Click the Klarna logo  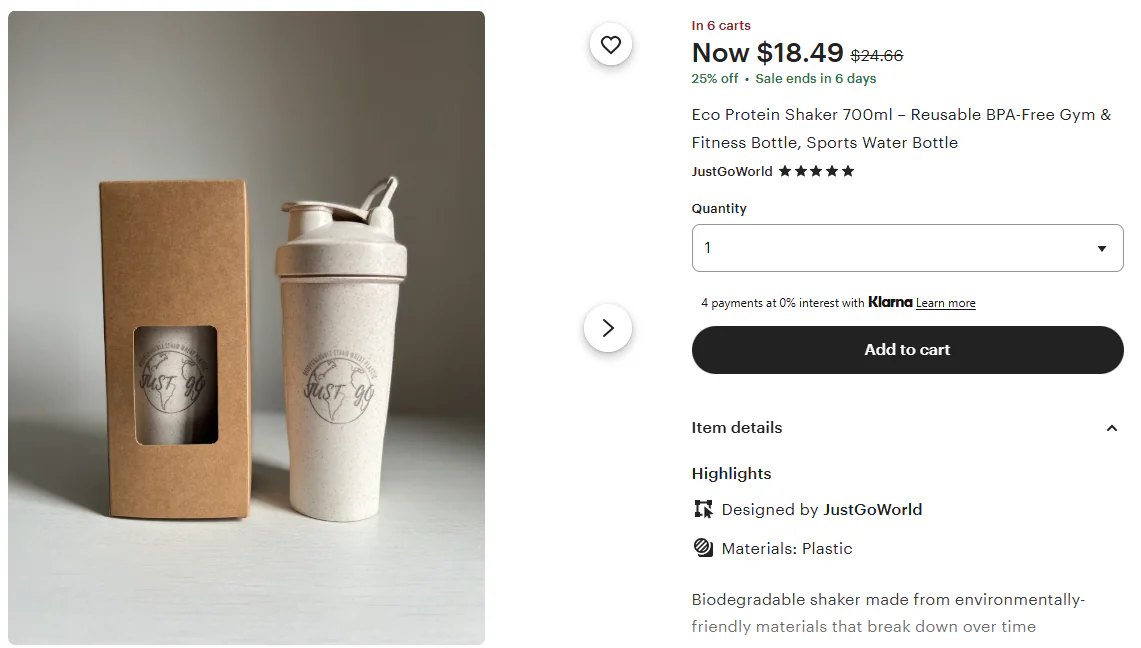[x=890, y=302]
